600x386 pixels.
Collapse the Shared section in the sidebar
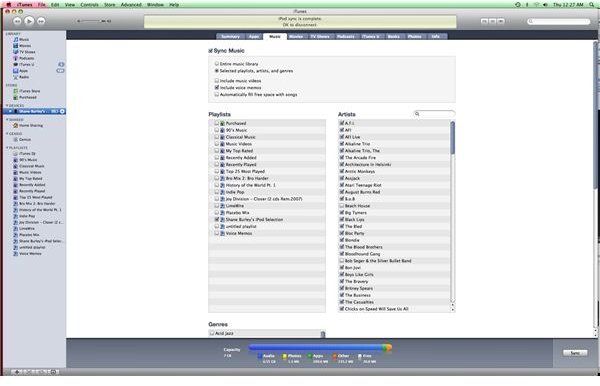click(7, 120)
